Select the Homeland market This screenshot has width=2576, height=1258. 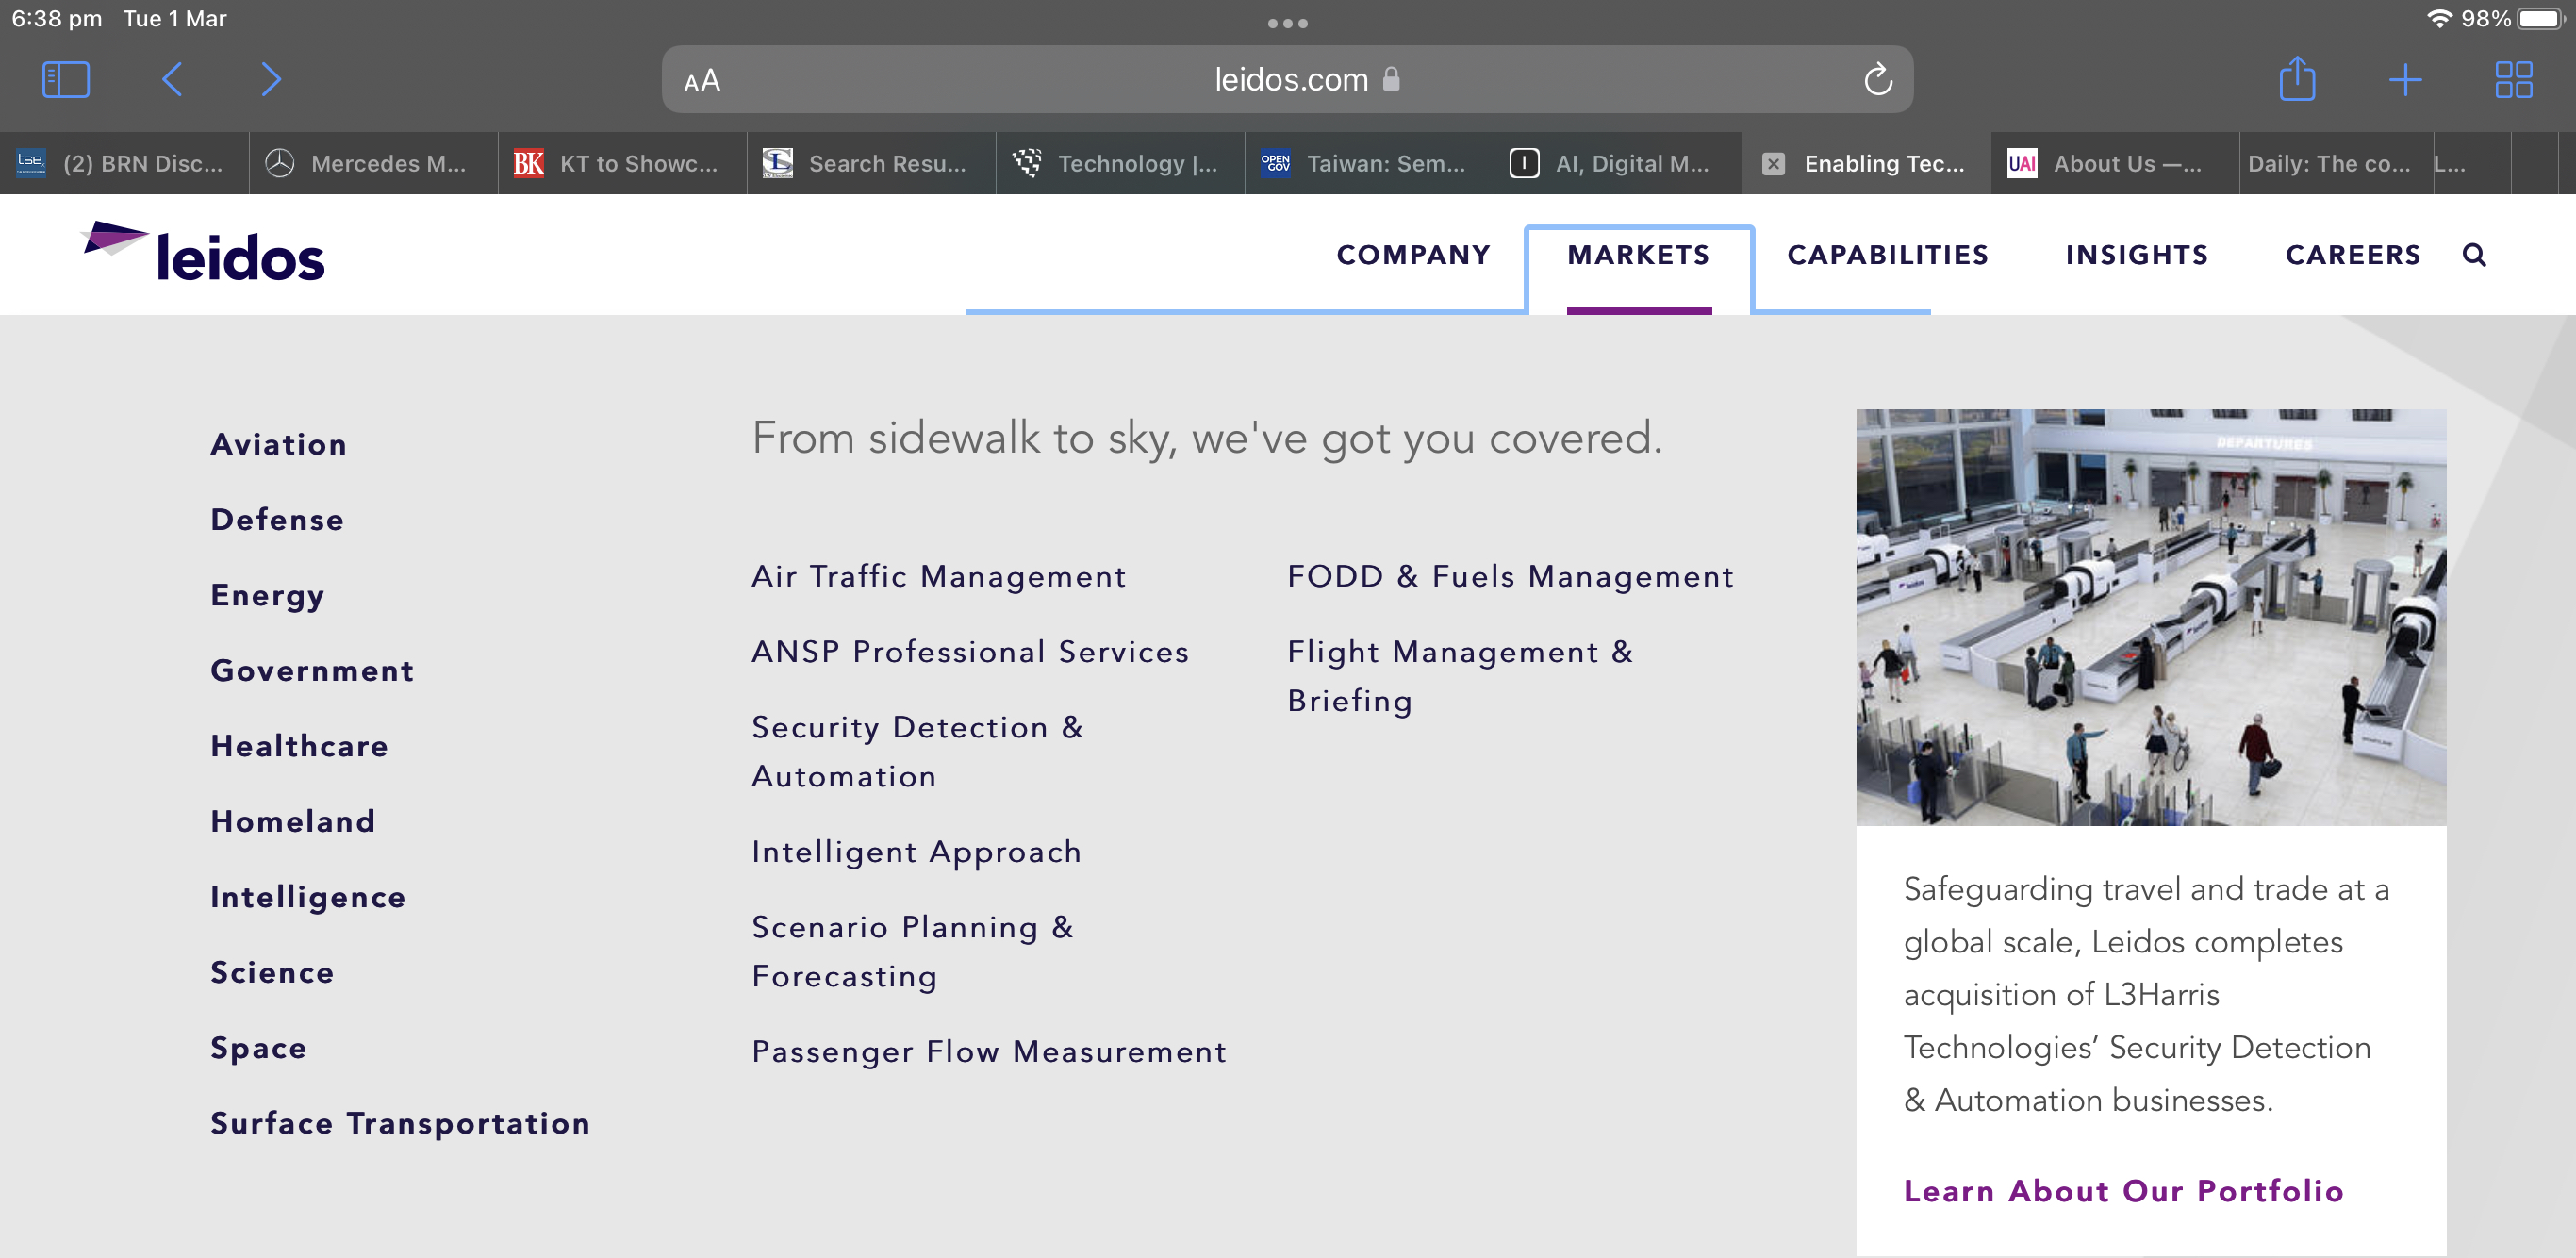pyautogui.click(x=293, y=822)
